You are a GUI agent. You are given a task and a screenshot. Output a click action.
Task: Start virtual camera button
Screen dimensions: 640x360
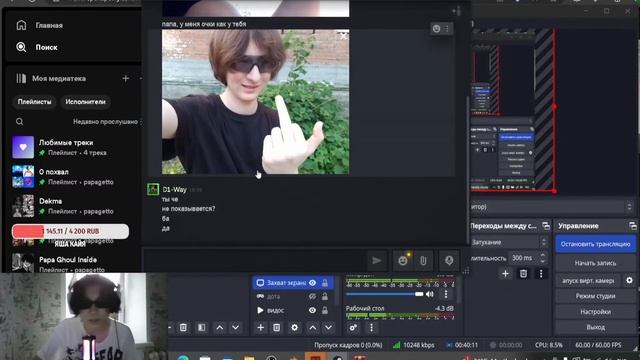588,280
